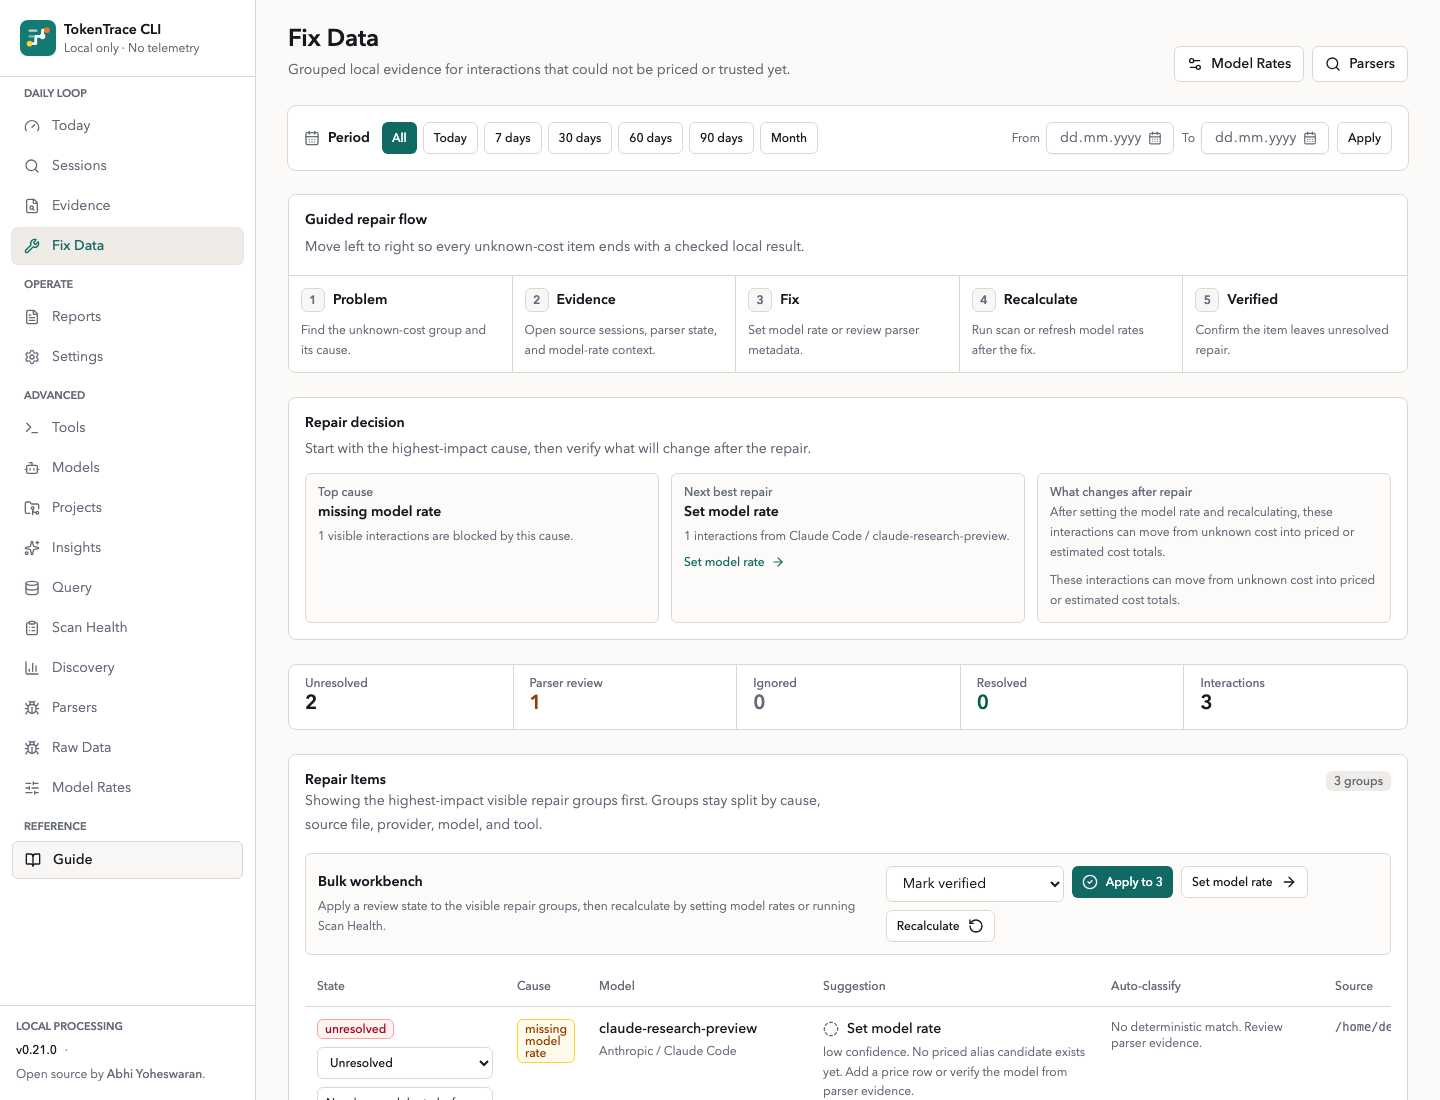Click the Projects folder-search icon
Image resolution: width=1440 pixels, height=1100 pixels.
32,508
